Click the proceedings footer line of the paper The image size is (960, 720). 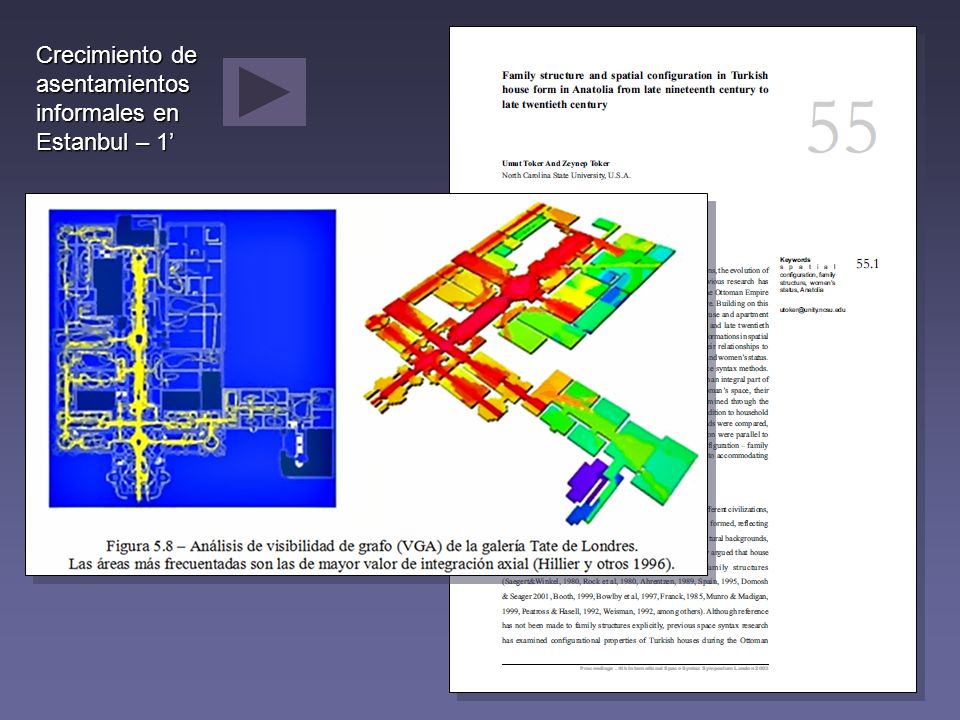coord(673,668)
